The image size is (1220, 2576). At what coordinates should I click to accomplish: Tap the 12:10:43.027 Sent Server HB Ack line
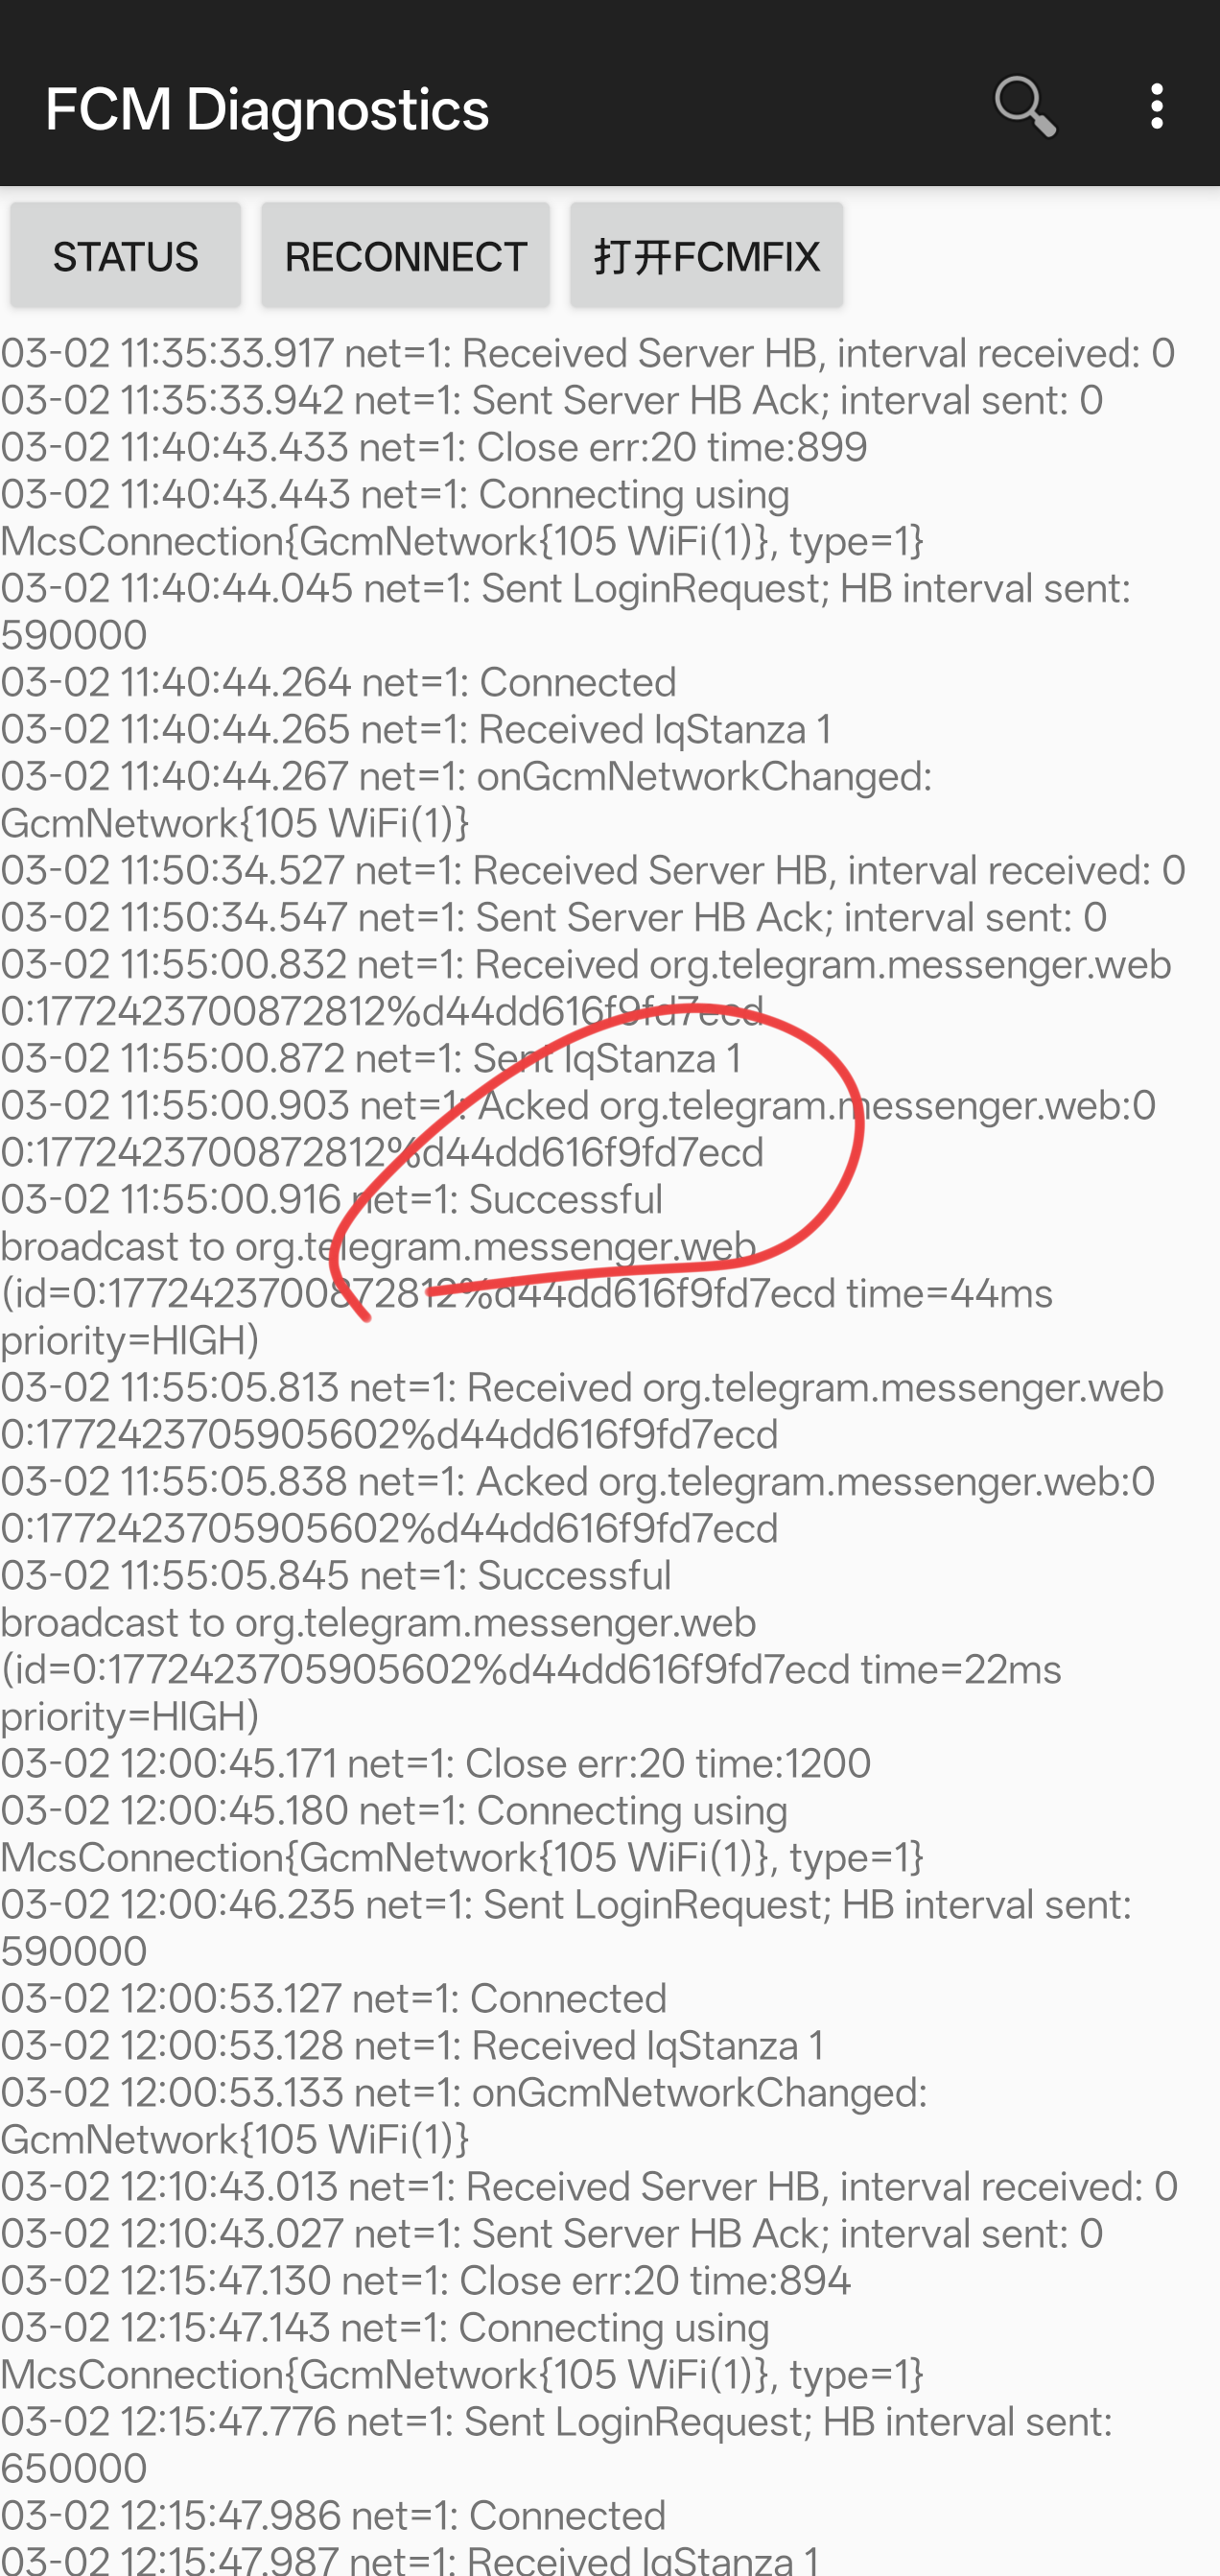[x=552, y=2233]
